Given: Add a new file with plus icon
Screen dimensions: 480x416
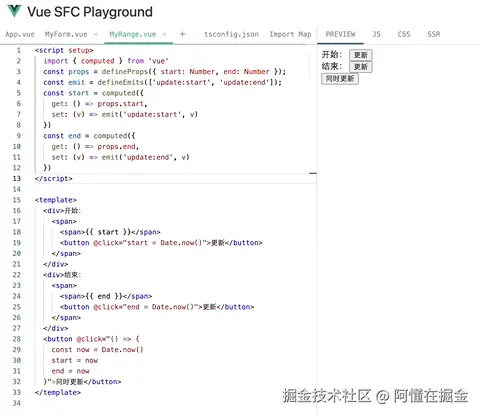Looking at the screenshot, I should [x=182, y=34].
